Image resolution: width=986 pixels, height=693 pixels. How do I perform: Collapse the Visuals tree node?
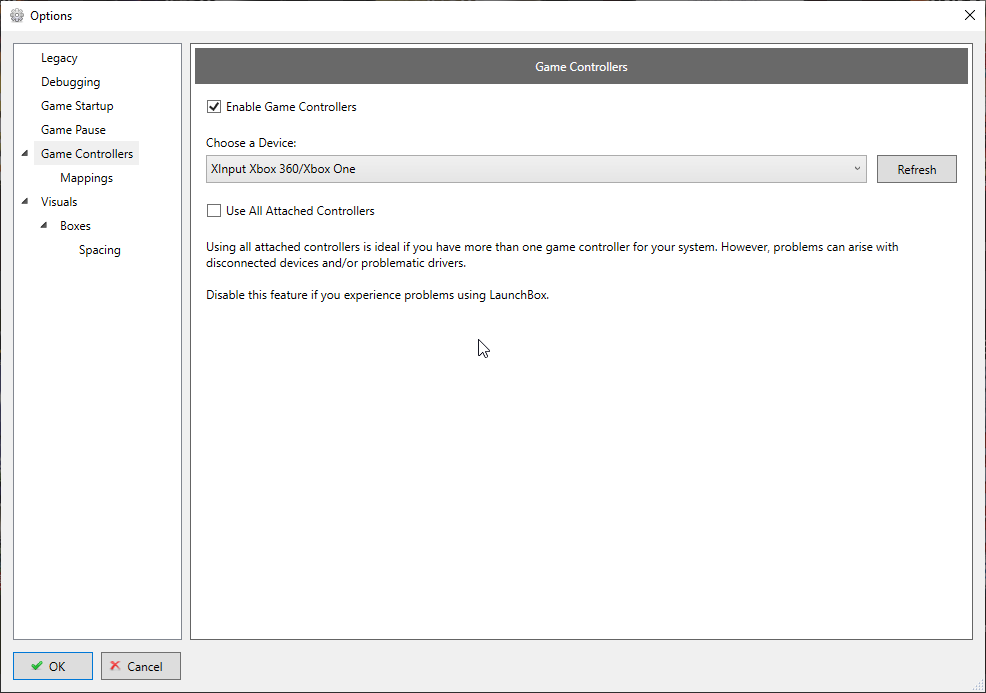(x=25, y=201)
